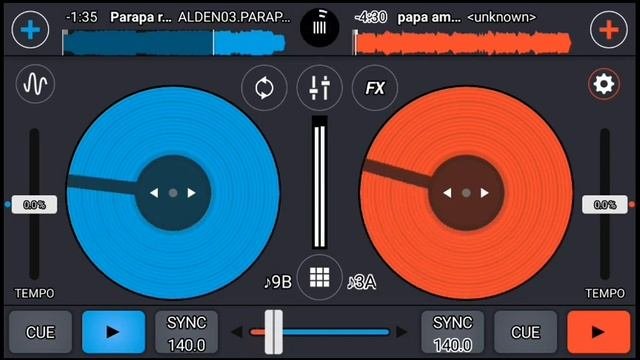
Task: Seek within the orange track waveform
Action: [x=462, y=42]
